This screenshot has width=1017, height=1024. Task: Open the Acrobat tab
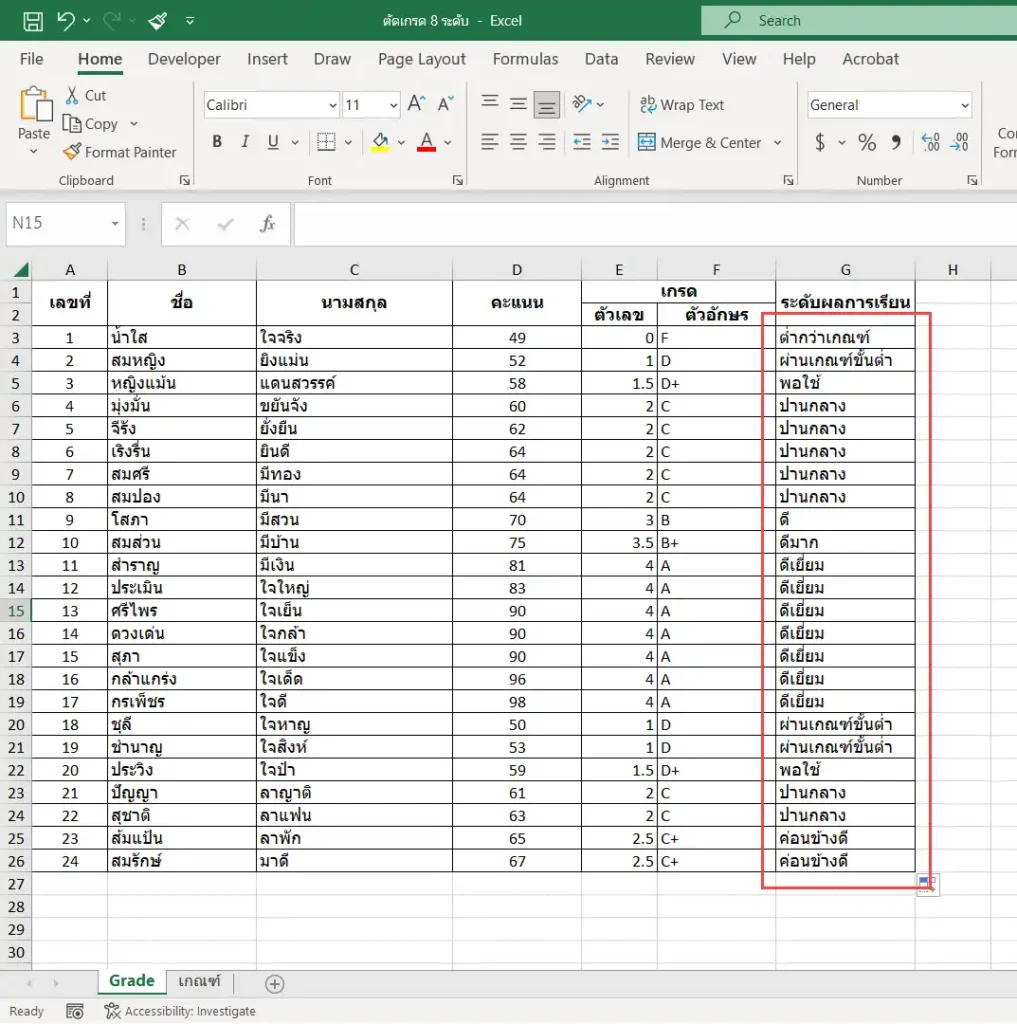(870, 59)
